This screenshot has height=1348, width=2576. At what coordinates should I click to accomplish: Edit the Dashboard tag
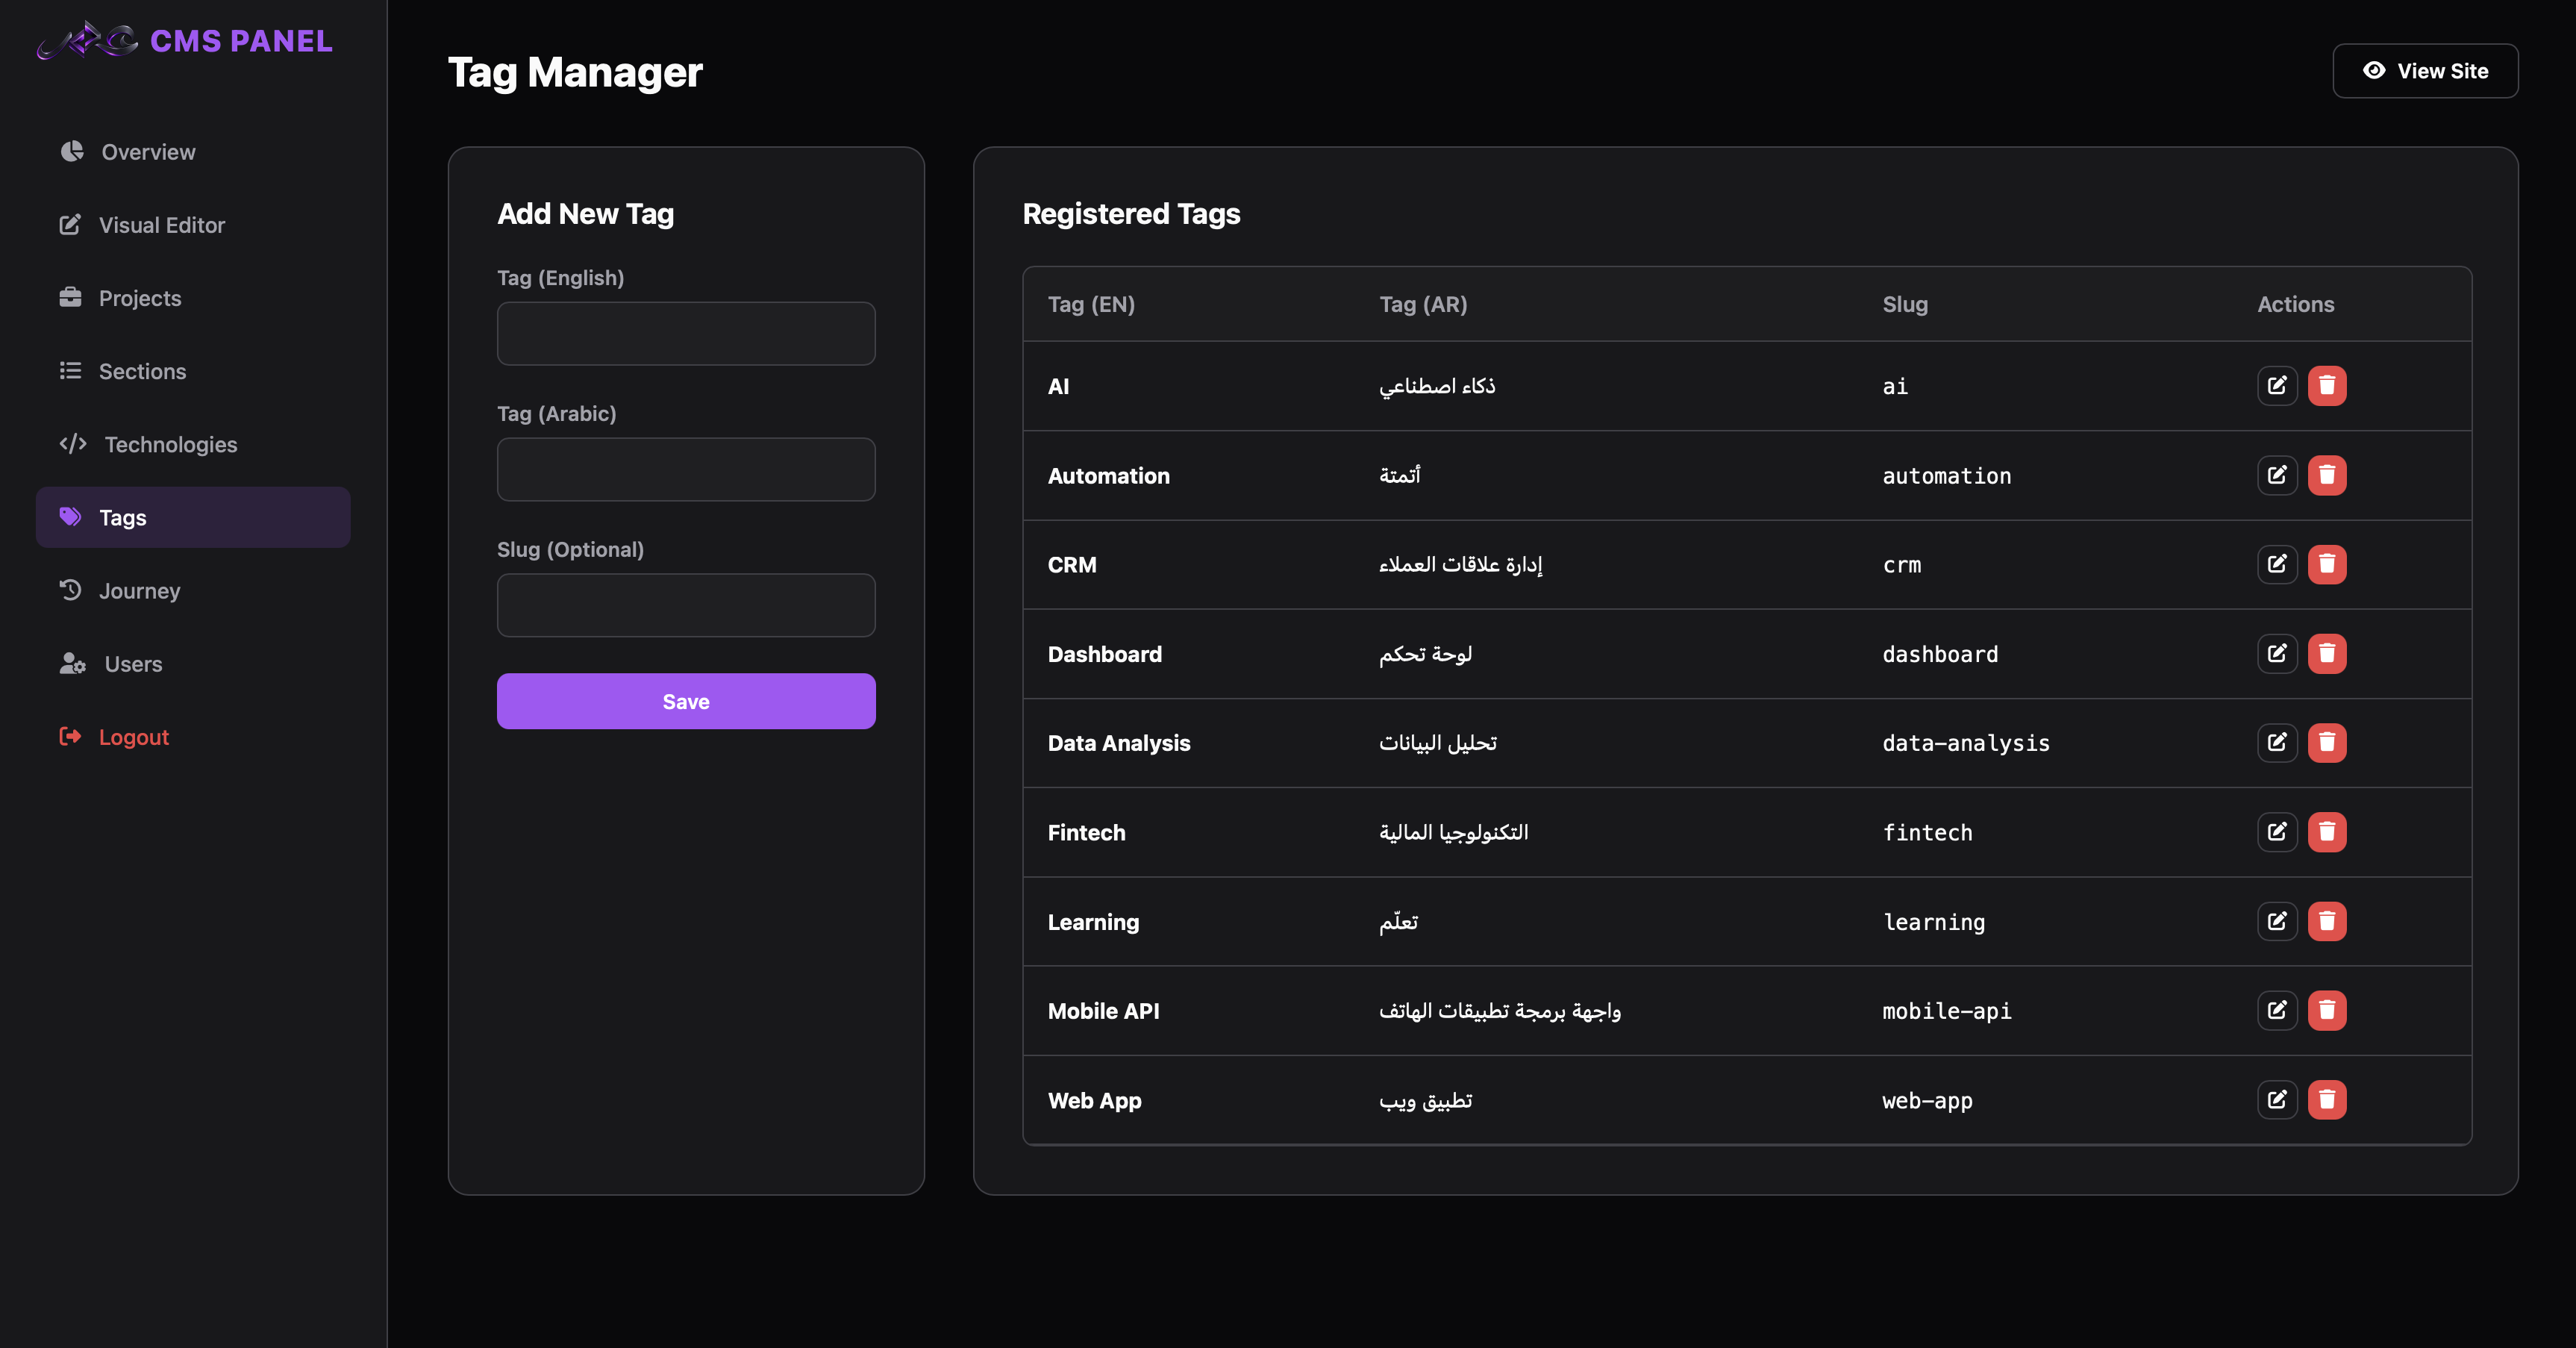pyautogui.click(x=2277, y=654)
